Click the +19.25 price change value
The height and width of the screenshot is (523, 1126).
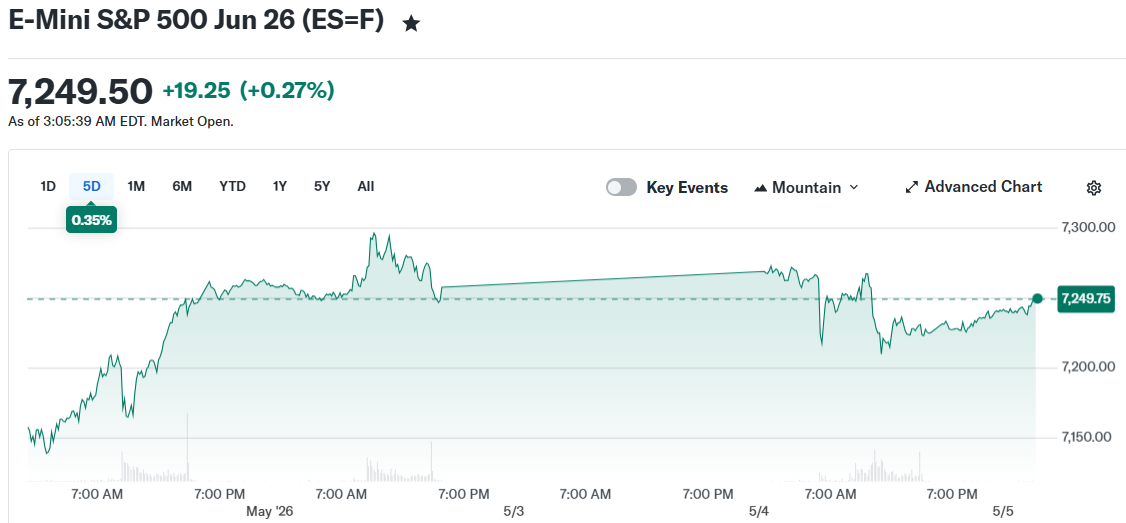[197, 91]
